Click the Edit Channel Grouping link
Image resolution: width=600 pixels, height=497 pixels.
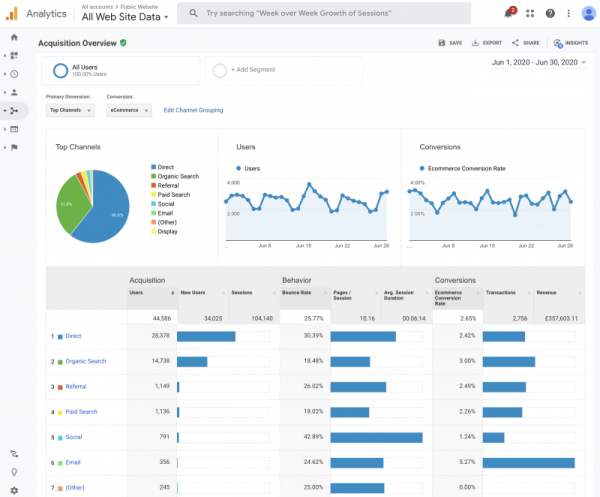193,110
